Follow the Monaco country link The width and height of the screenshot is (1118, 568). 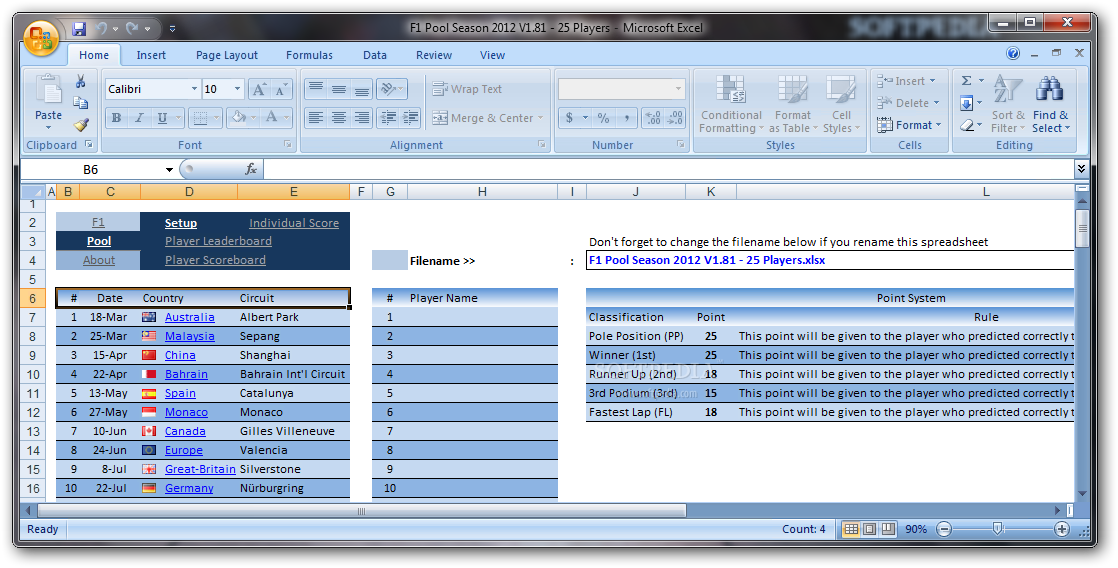[x=186, y=412]
